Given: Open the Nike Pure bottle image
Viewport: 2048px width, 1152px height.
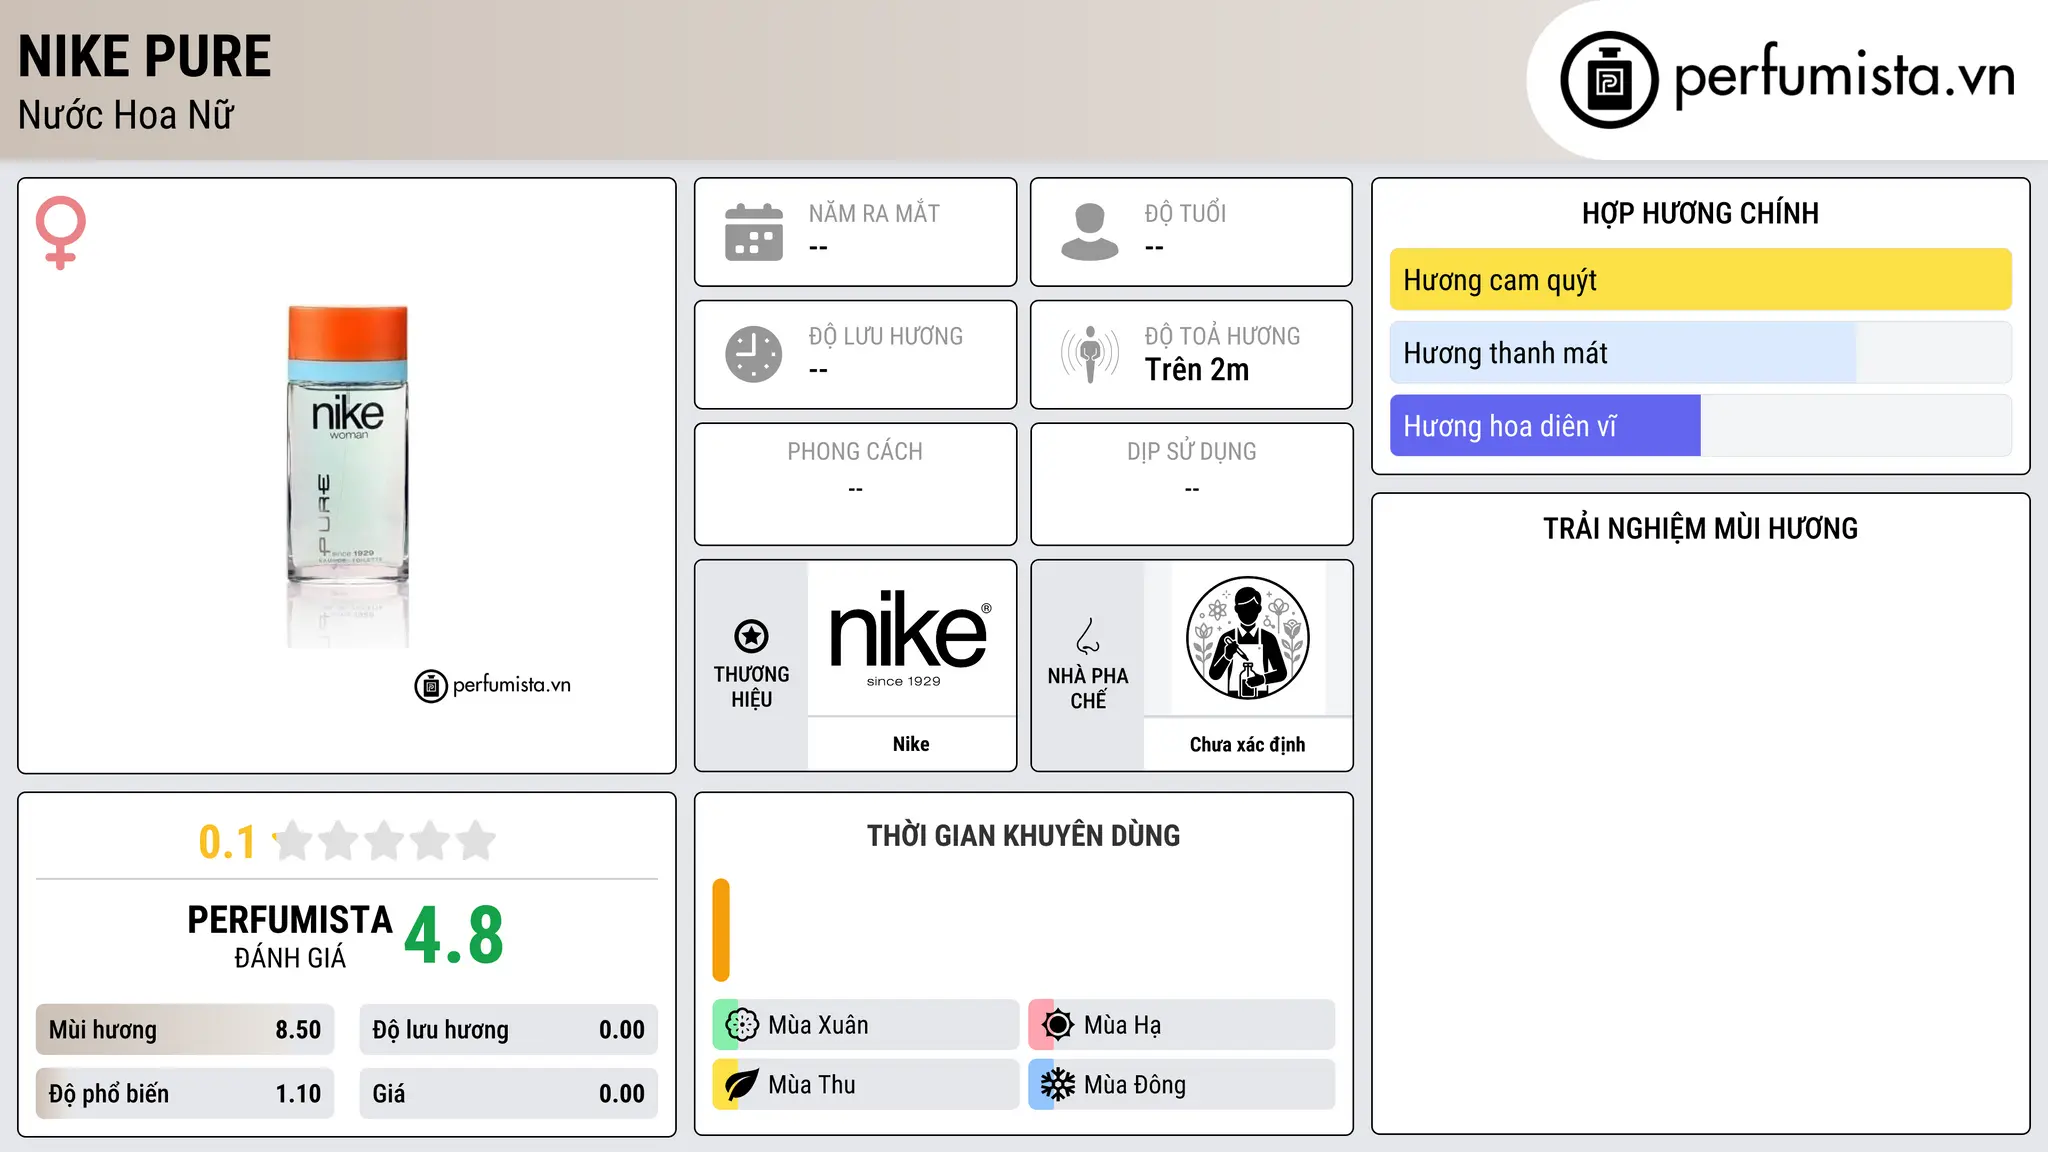Looking at the screenshot, I should 348,475.
